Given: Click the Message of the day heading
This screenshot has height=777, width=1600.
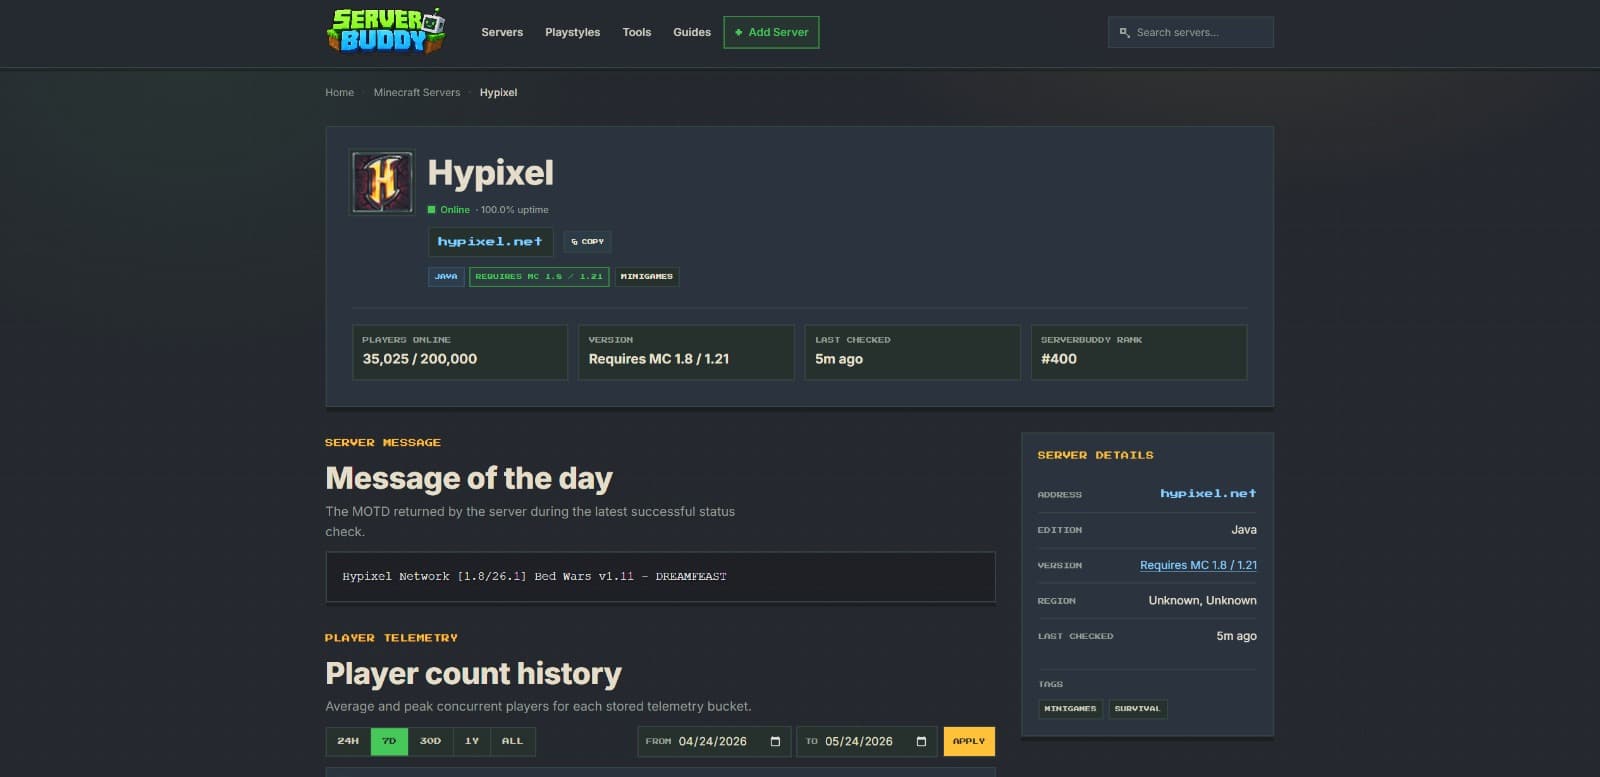Looking at the screenshot, I should 469,479.
